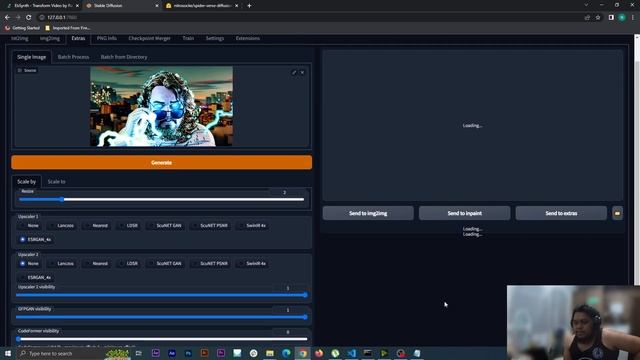Open a new browser tab with plus
The height and width of the screenshot is (360, 640).
[x=249, y=6]
